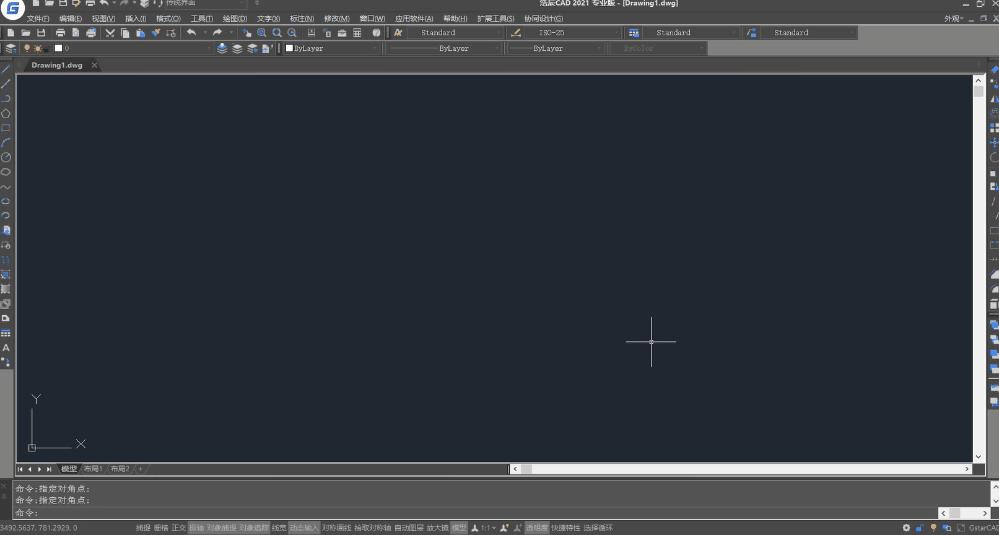Image resolution: width=999 pixels, height=535 pixels.
Task: Click the 自动图层 auto layer button
Action: point(408,528)
